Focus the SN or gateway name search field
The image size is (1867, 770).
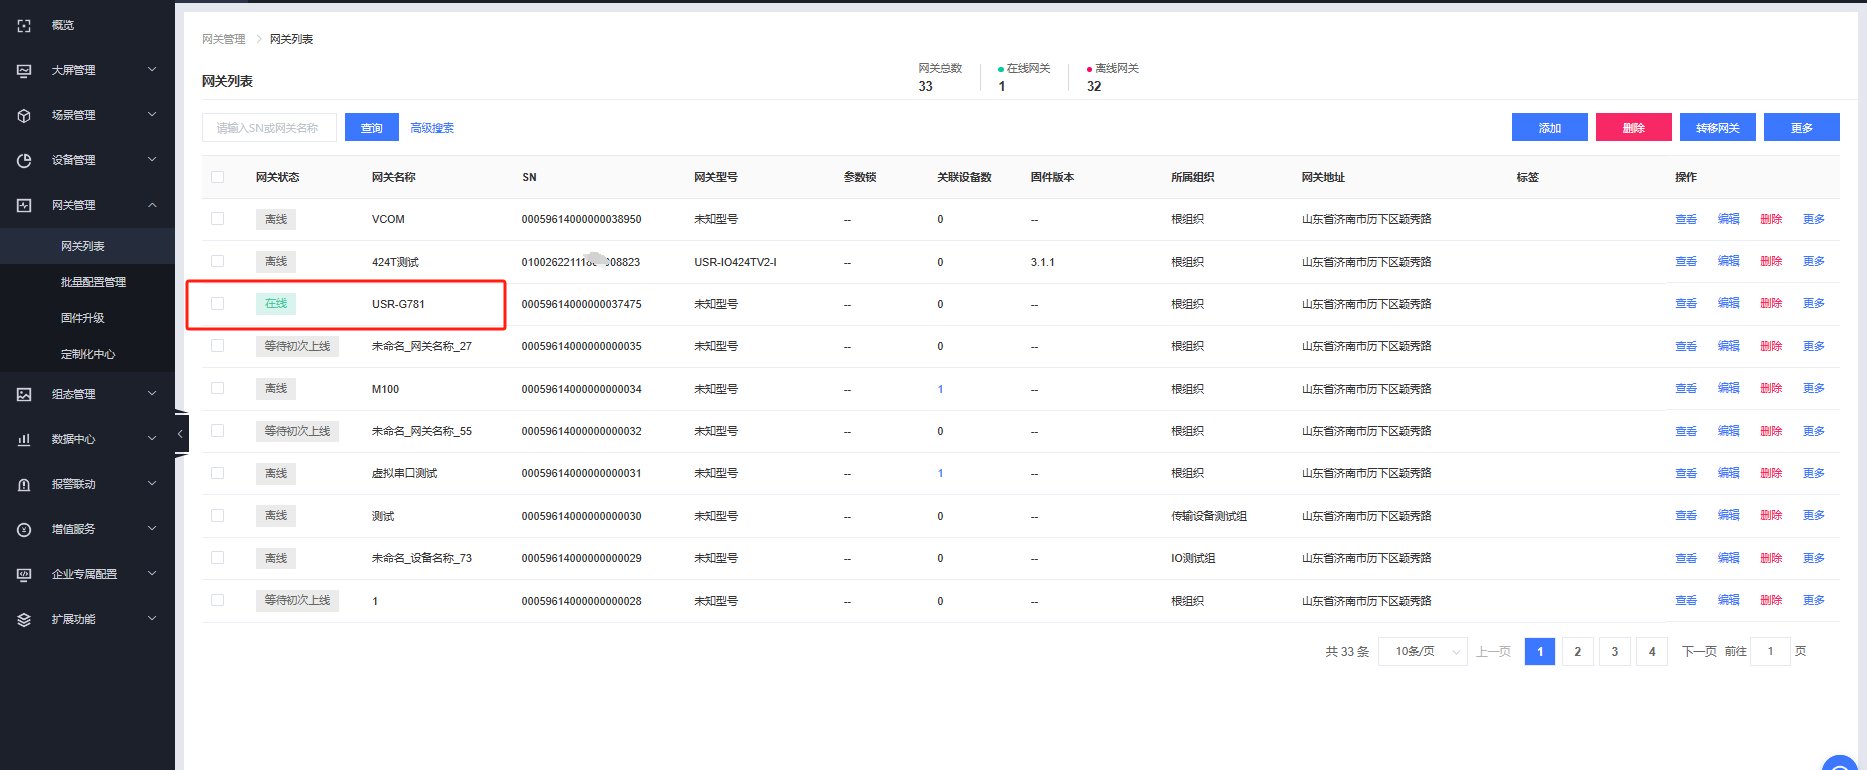pos(268,128)
